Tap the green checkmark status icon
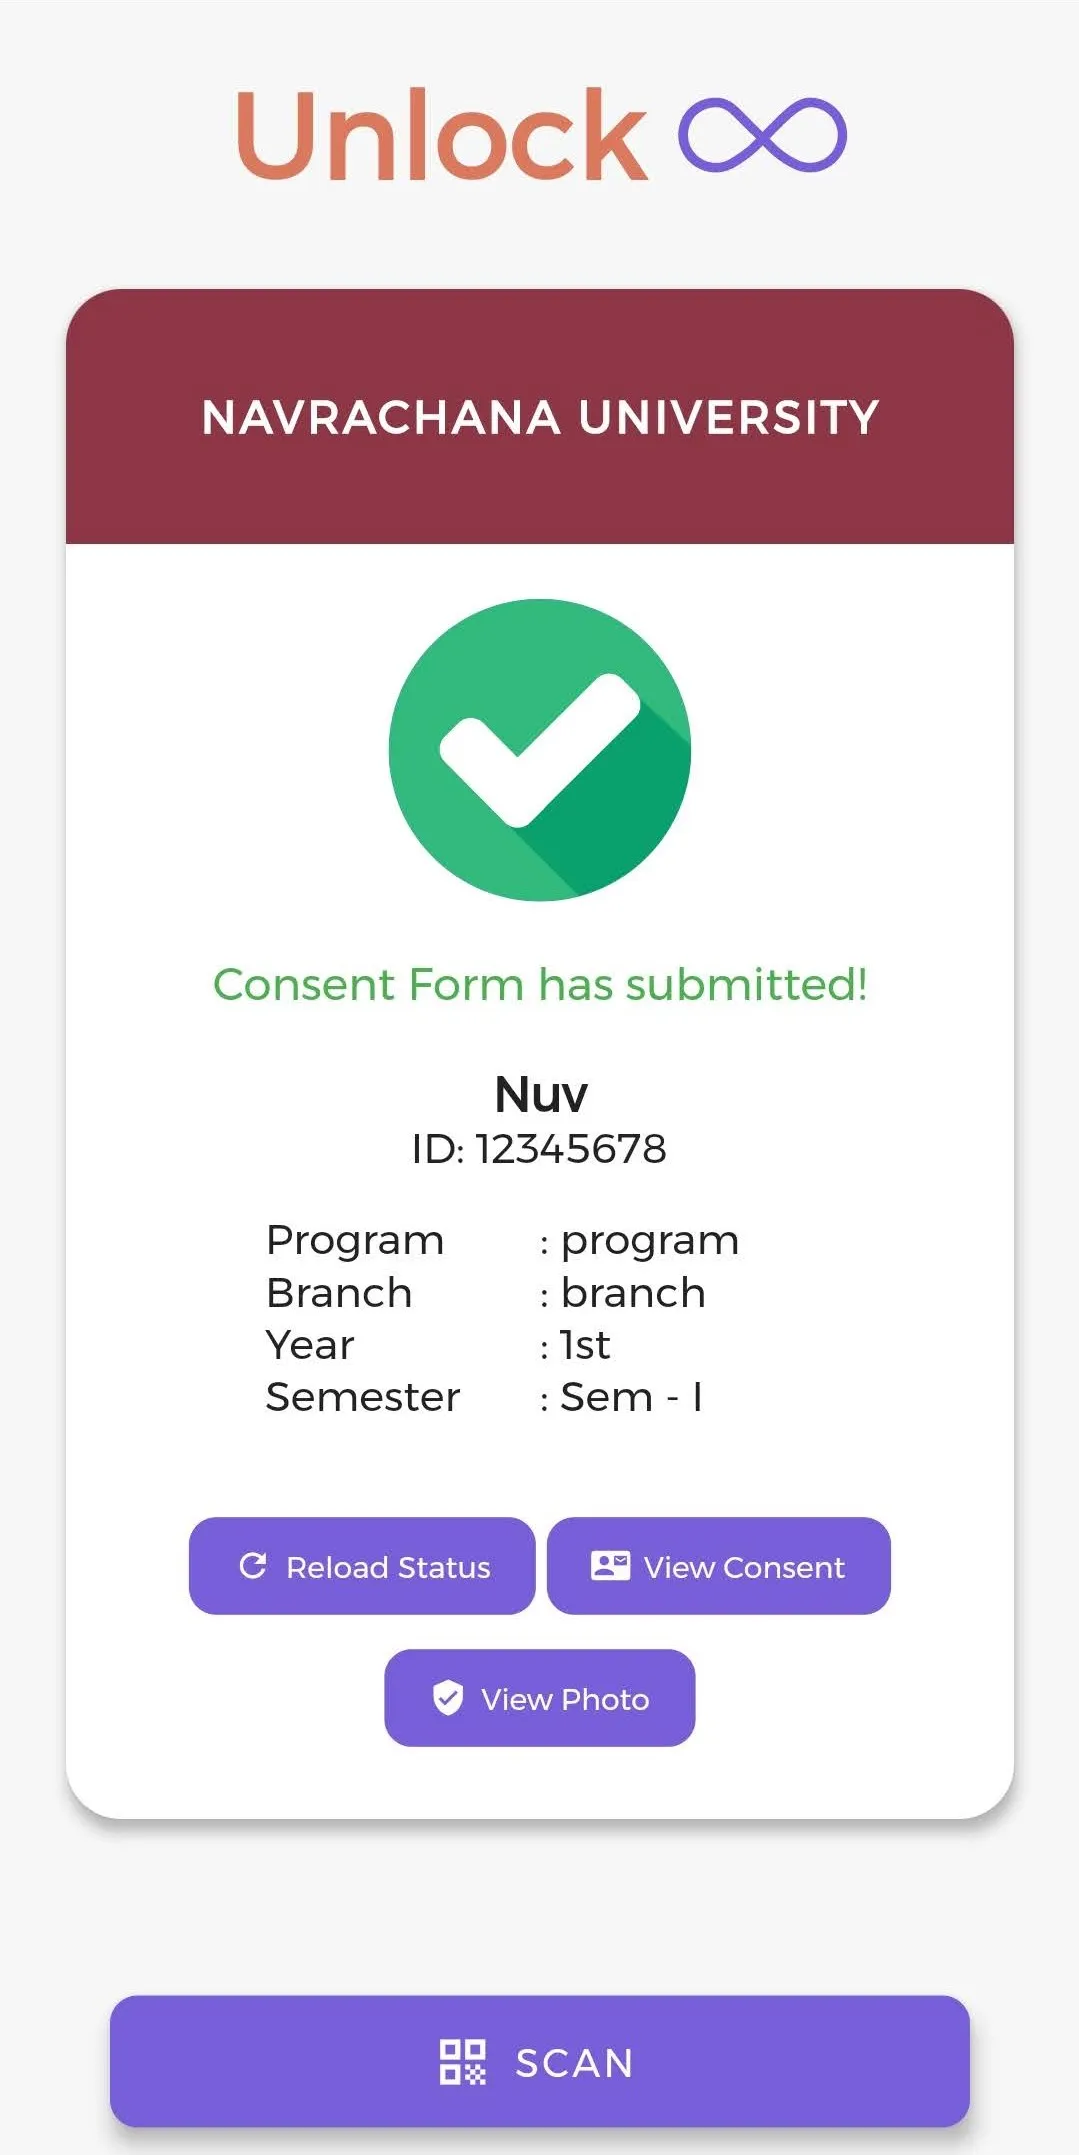This screenshot has width=1079, height=2155. (540, 750)
